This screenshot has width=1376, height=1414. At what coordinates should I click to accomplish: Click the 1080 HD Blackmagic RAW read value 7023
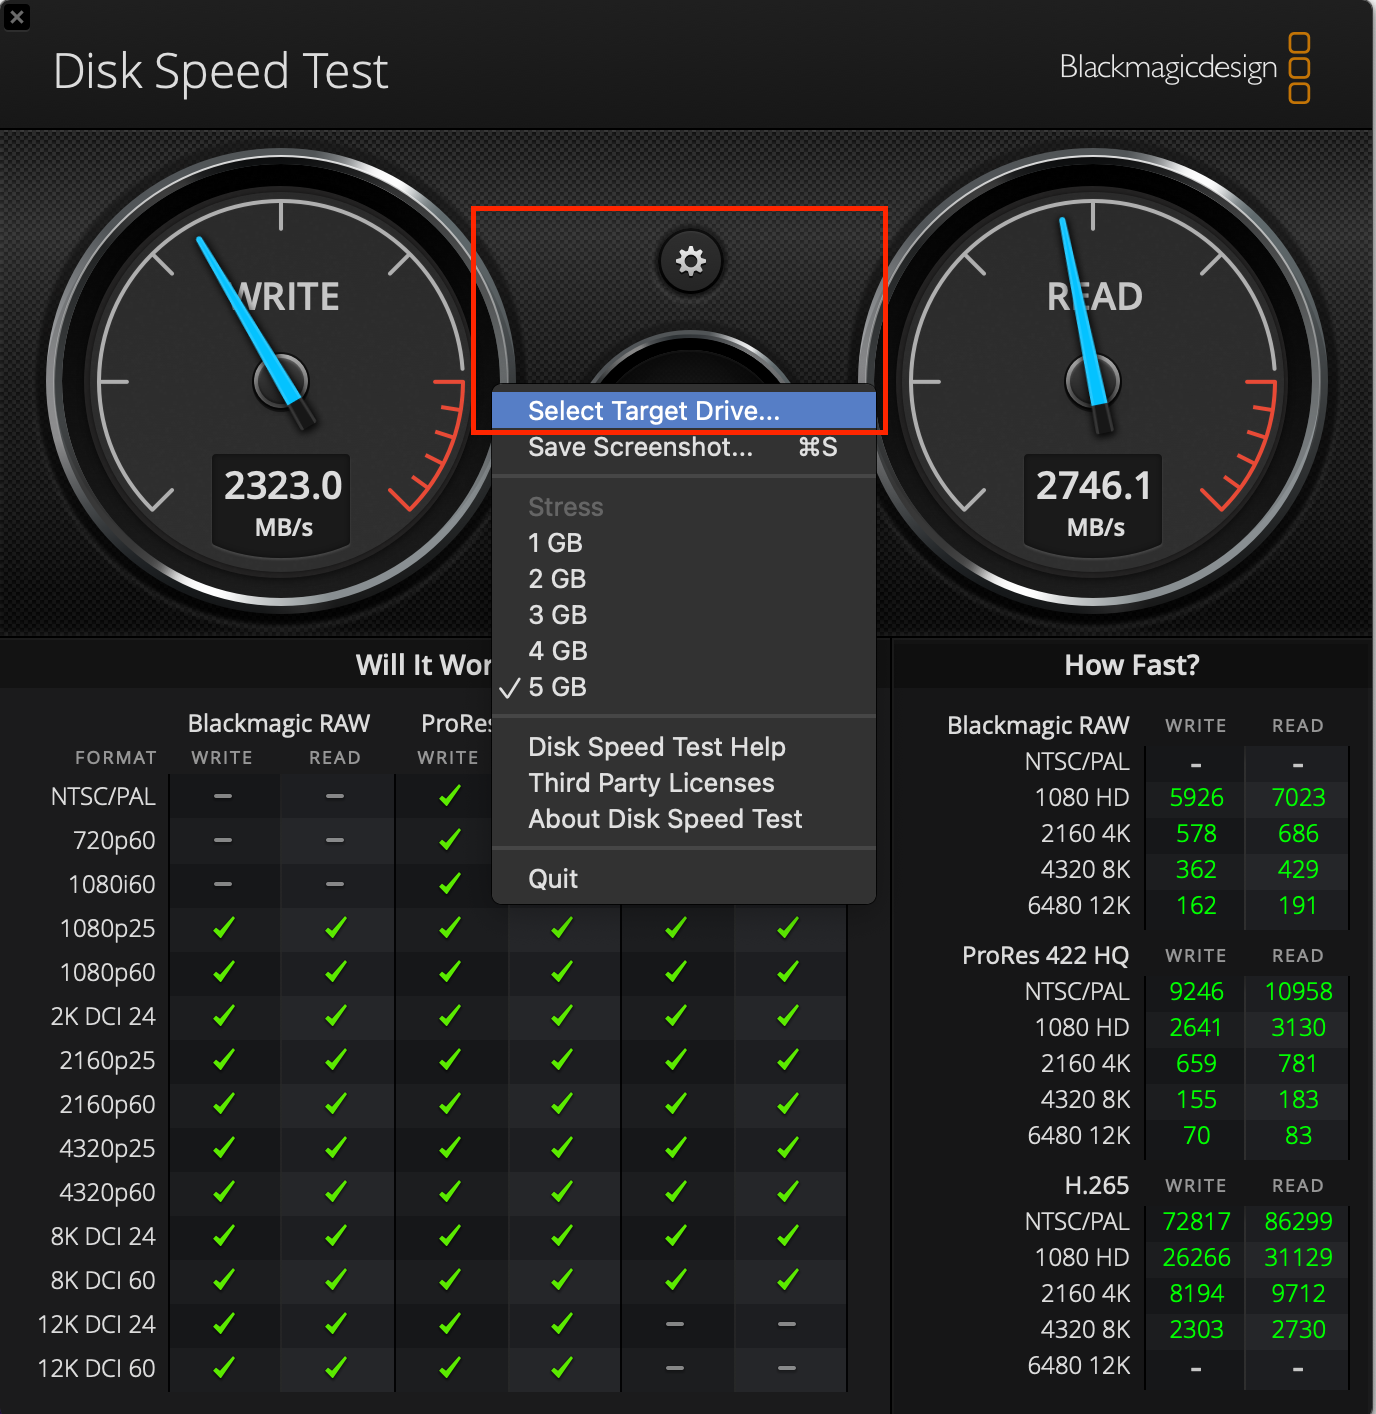1298,798
